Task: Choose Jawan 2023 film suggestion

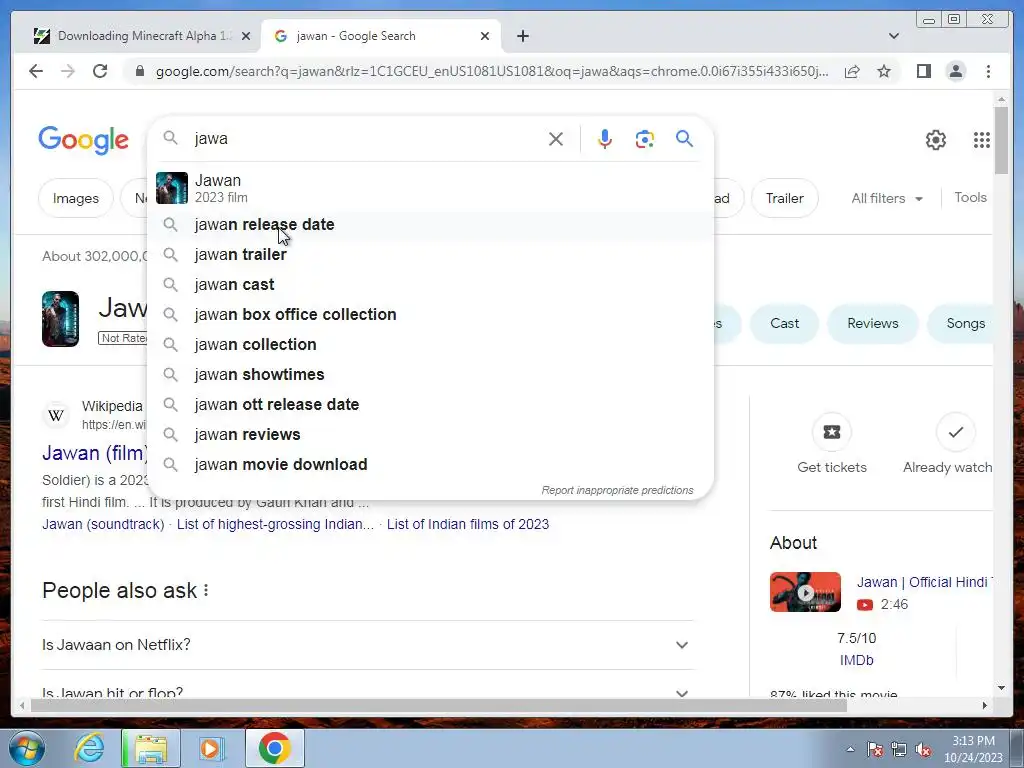Action: [x=431, y=188]
